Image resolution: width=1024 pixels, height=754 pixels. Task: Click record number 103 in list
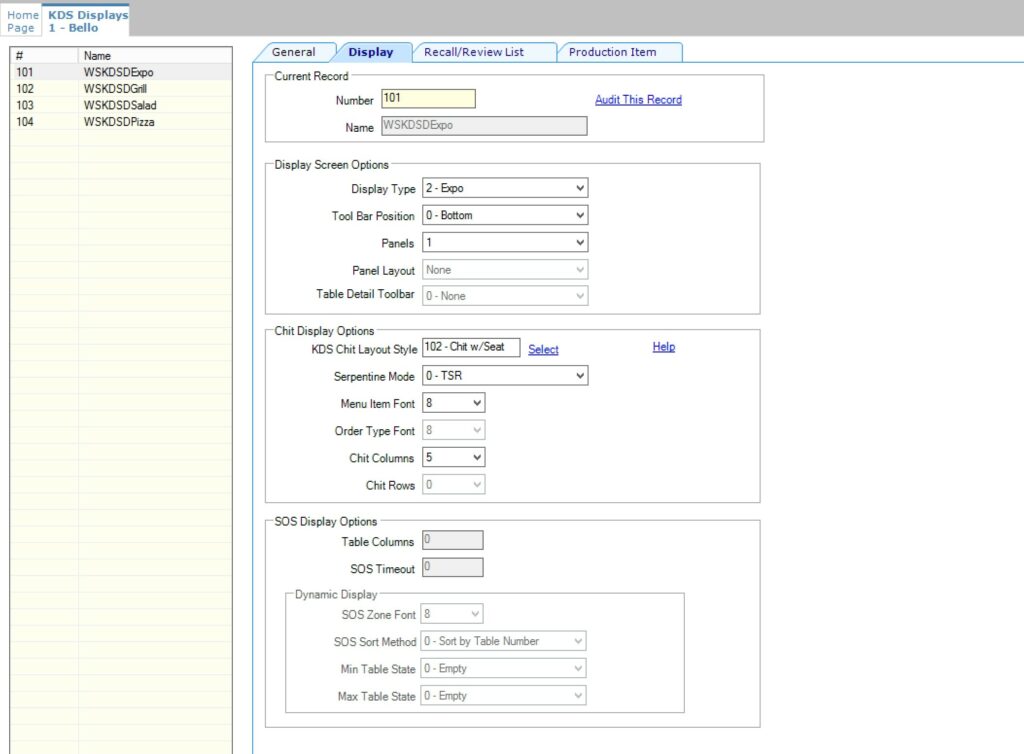(25, 105)
